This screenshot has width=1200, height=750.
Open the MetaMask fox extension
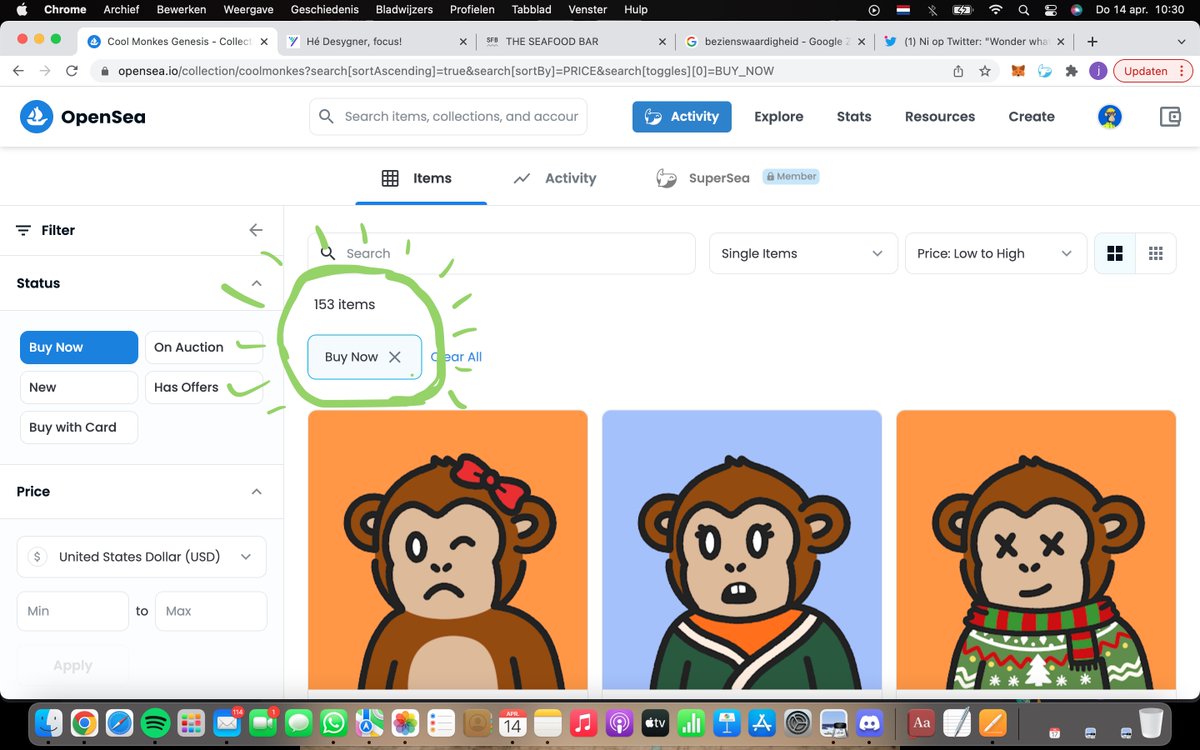coord(1018,71)
